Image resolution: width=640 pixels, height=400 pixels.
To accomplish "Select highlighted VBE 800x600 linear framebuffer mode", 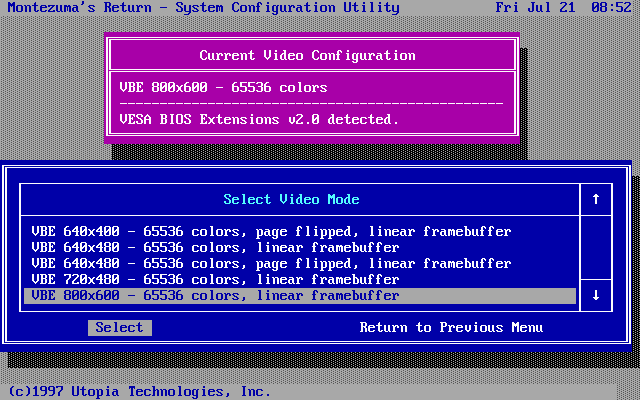I will point(300,296).
